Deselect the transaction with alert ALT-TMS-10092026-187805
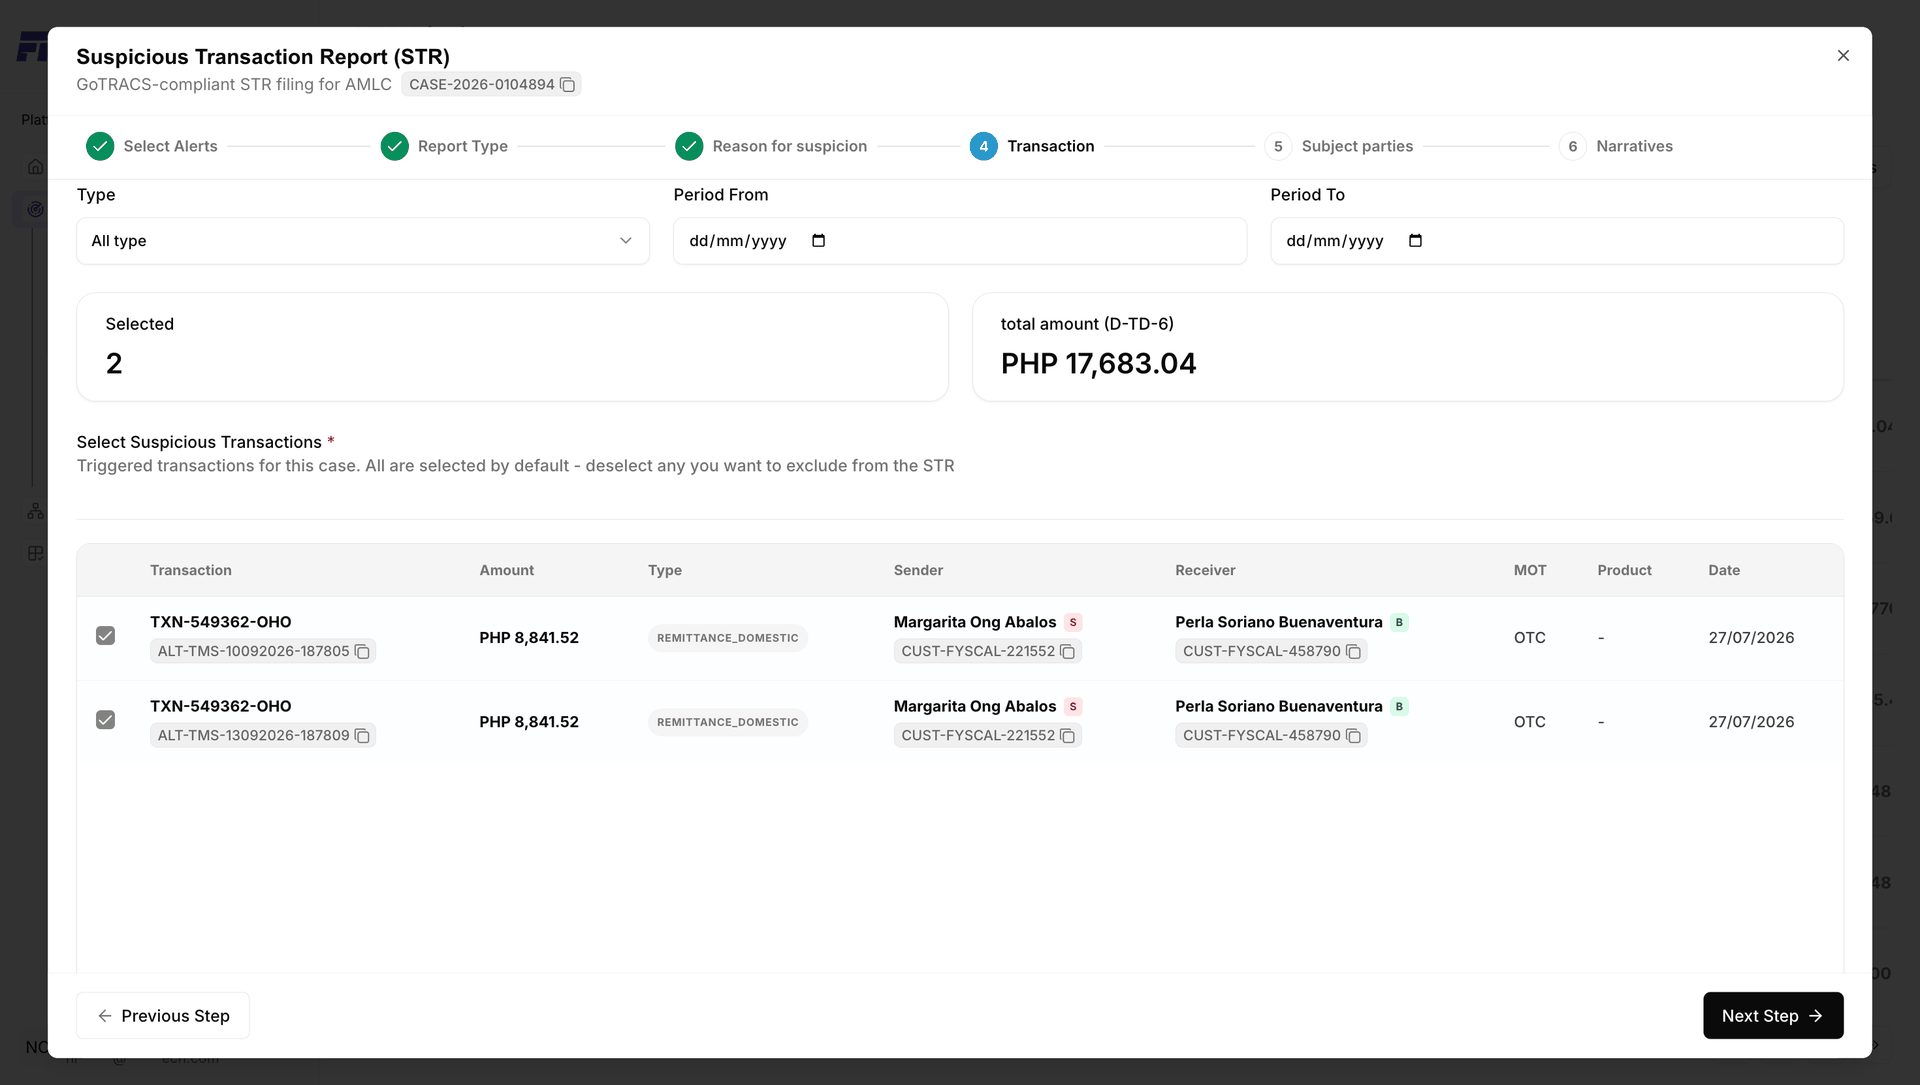Image resolution: width=1920 pixels, height=1085 pixels. [x=105, y=636]
